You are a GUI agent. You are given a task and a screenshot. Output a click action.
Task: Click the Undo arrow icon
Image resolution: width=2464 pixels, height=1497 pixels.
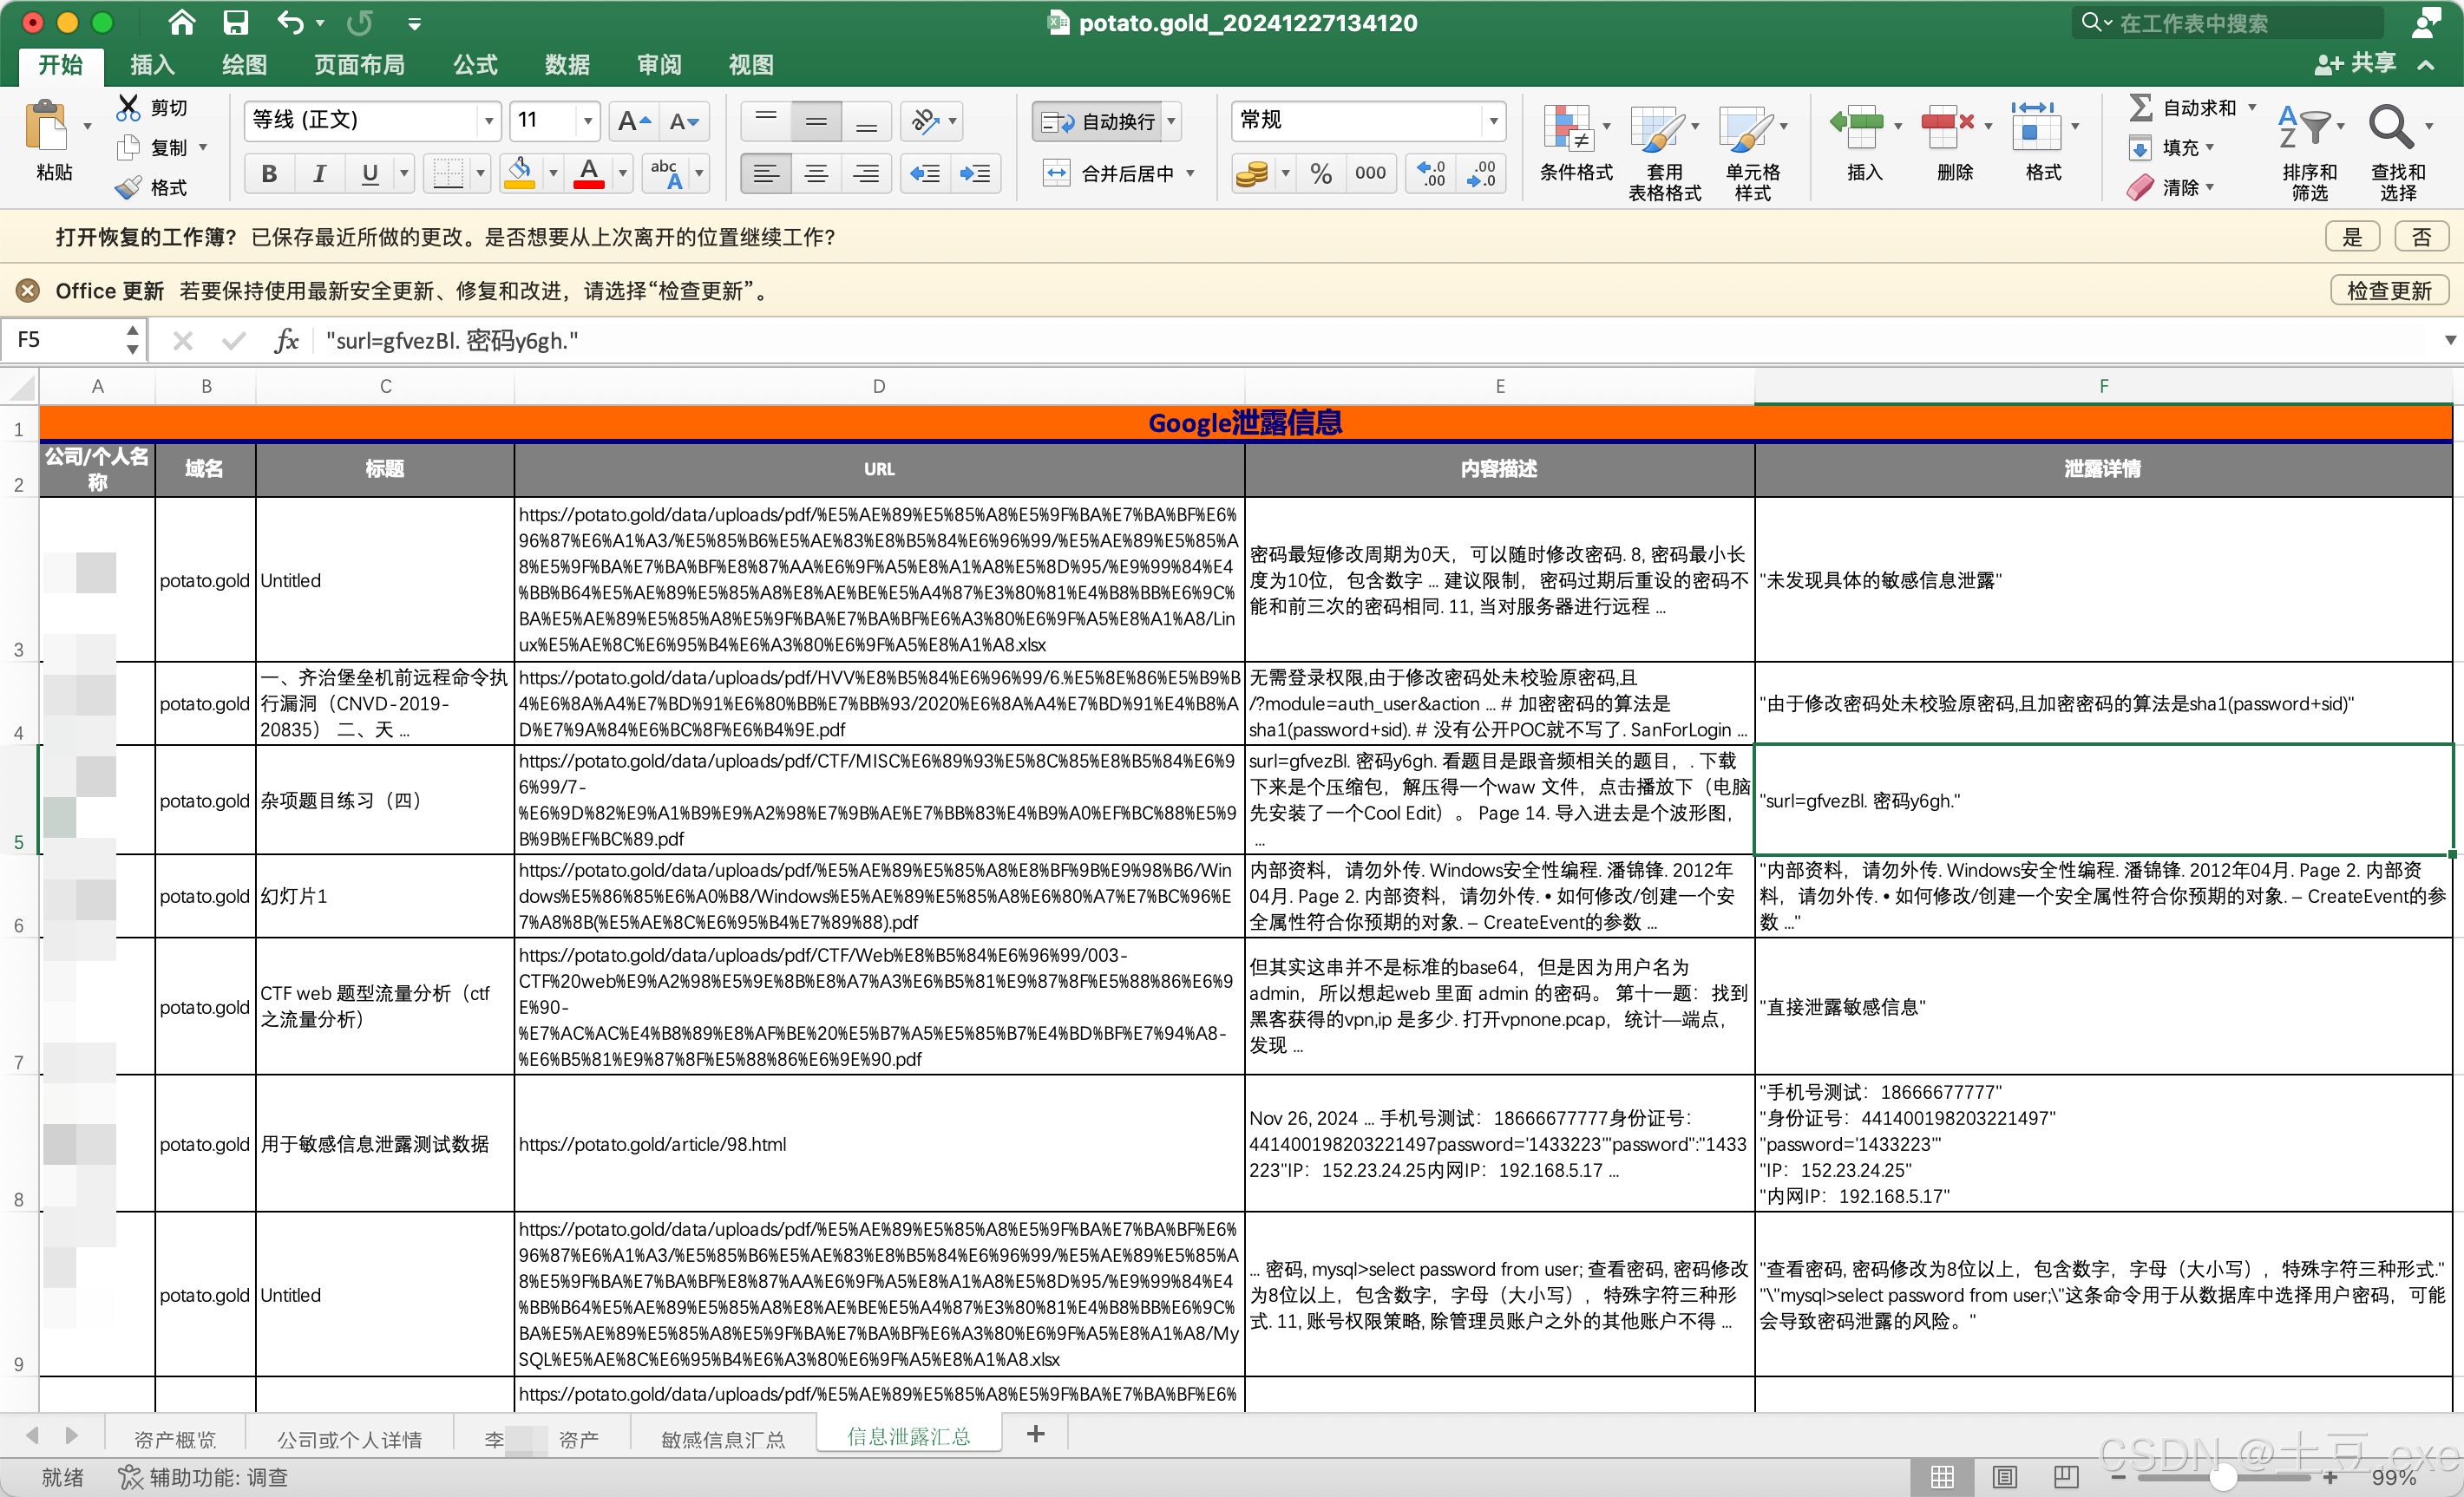tap(290, 22)
